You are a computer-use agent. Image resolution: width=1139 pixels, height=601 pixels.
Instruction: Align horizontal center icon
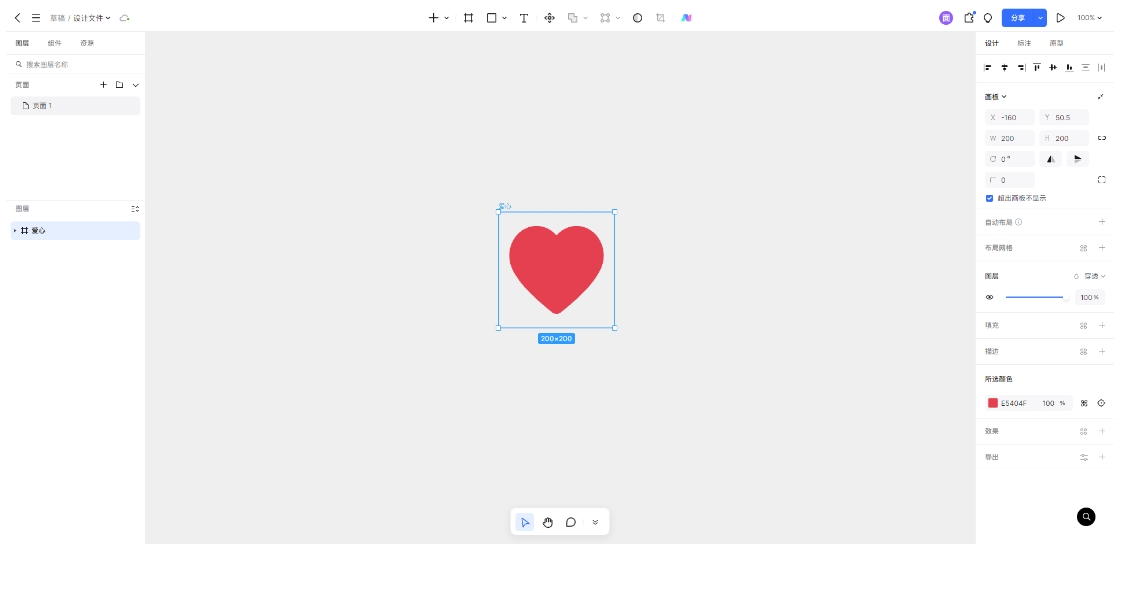pos(1005,68)
